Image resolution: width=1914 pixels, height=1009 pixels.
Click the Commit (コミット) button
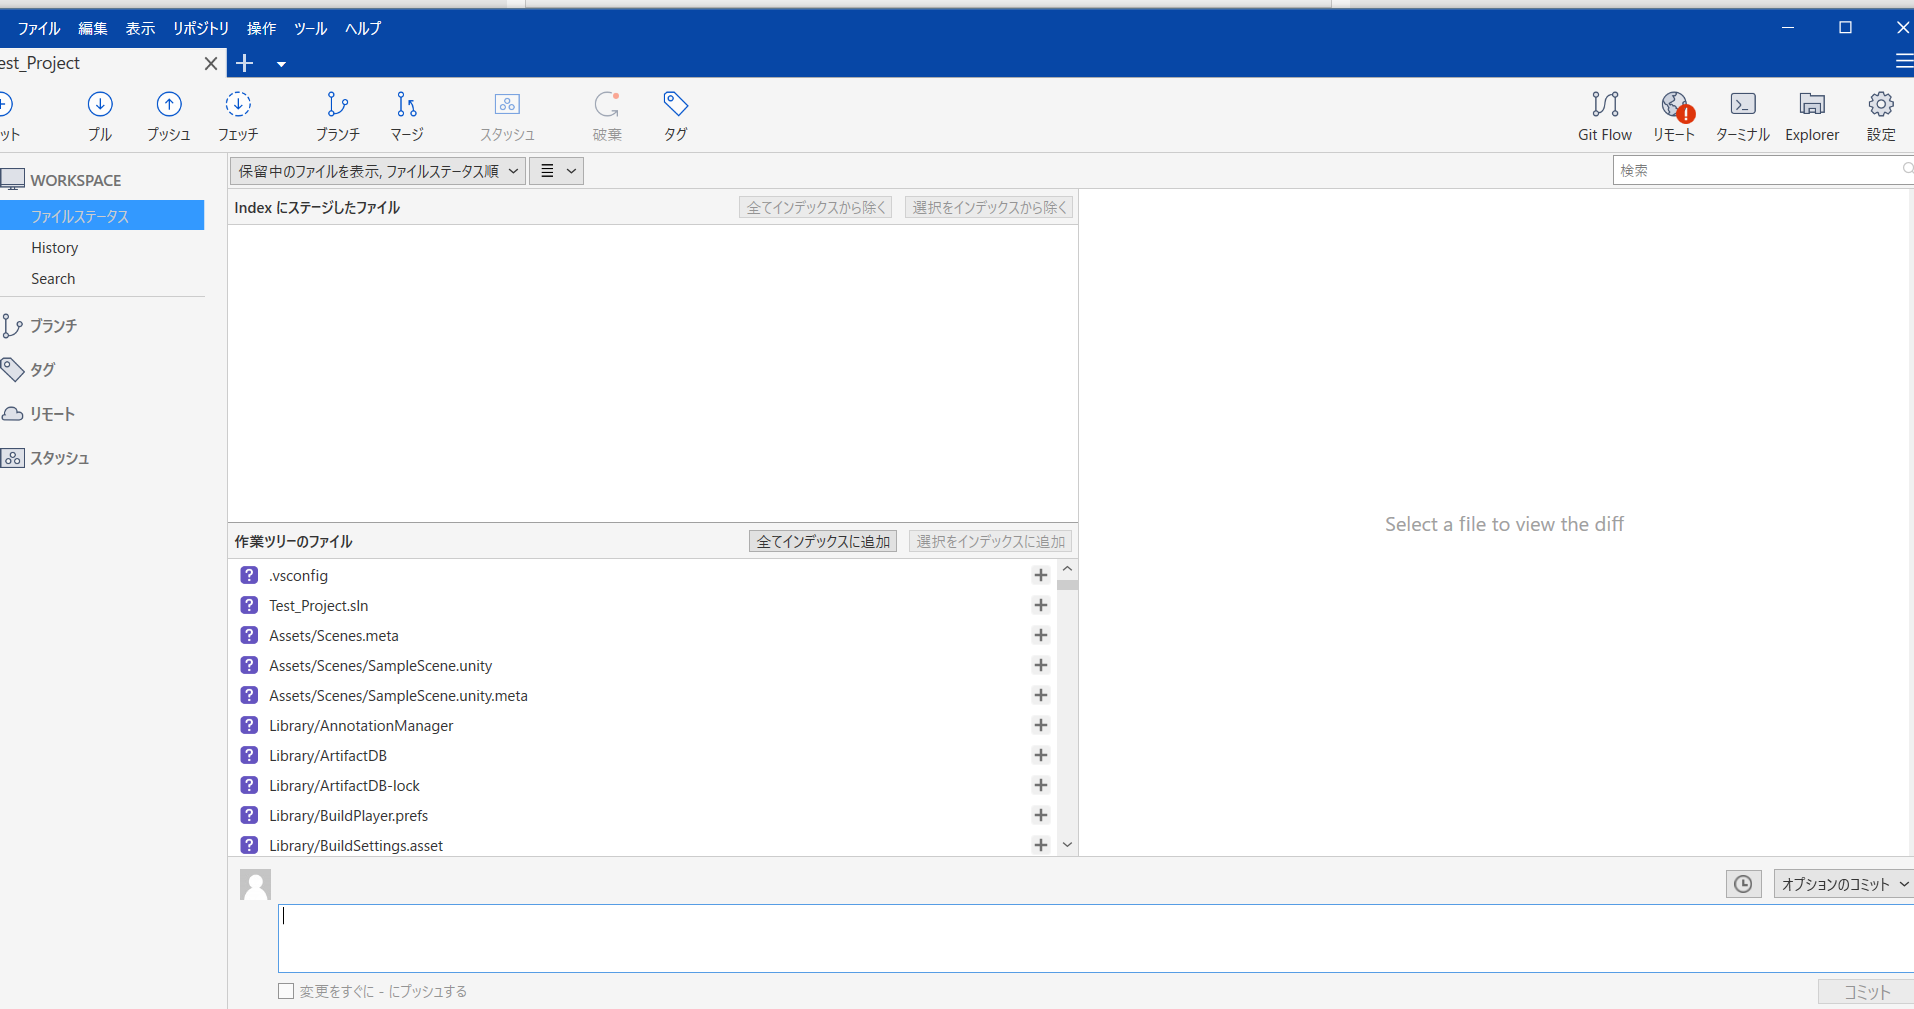(1867, 992)
